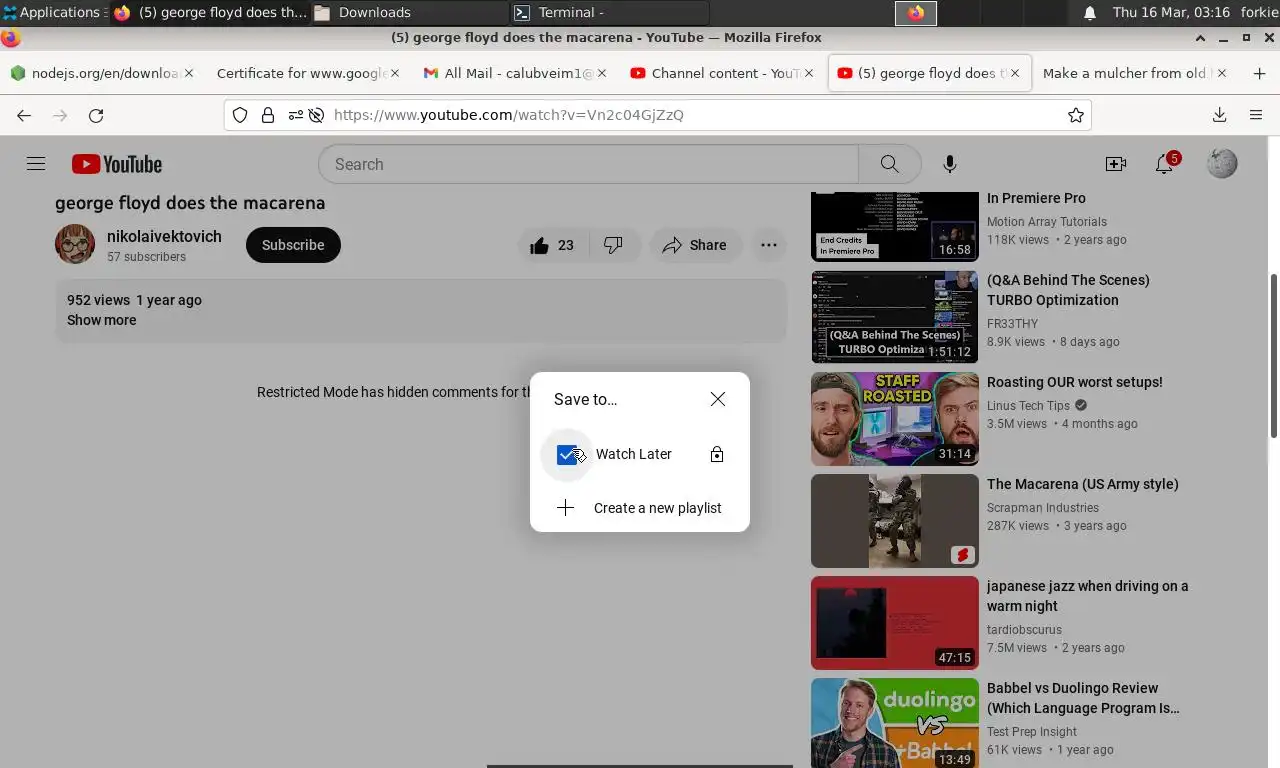Click the Watch Later label

[x=634, y=454]
